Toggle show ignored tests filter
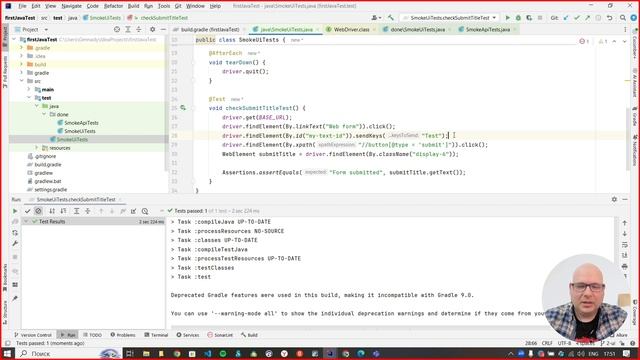Screen dimensions: 640x360 coord(38,211)
